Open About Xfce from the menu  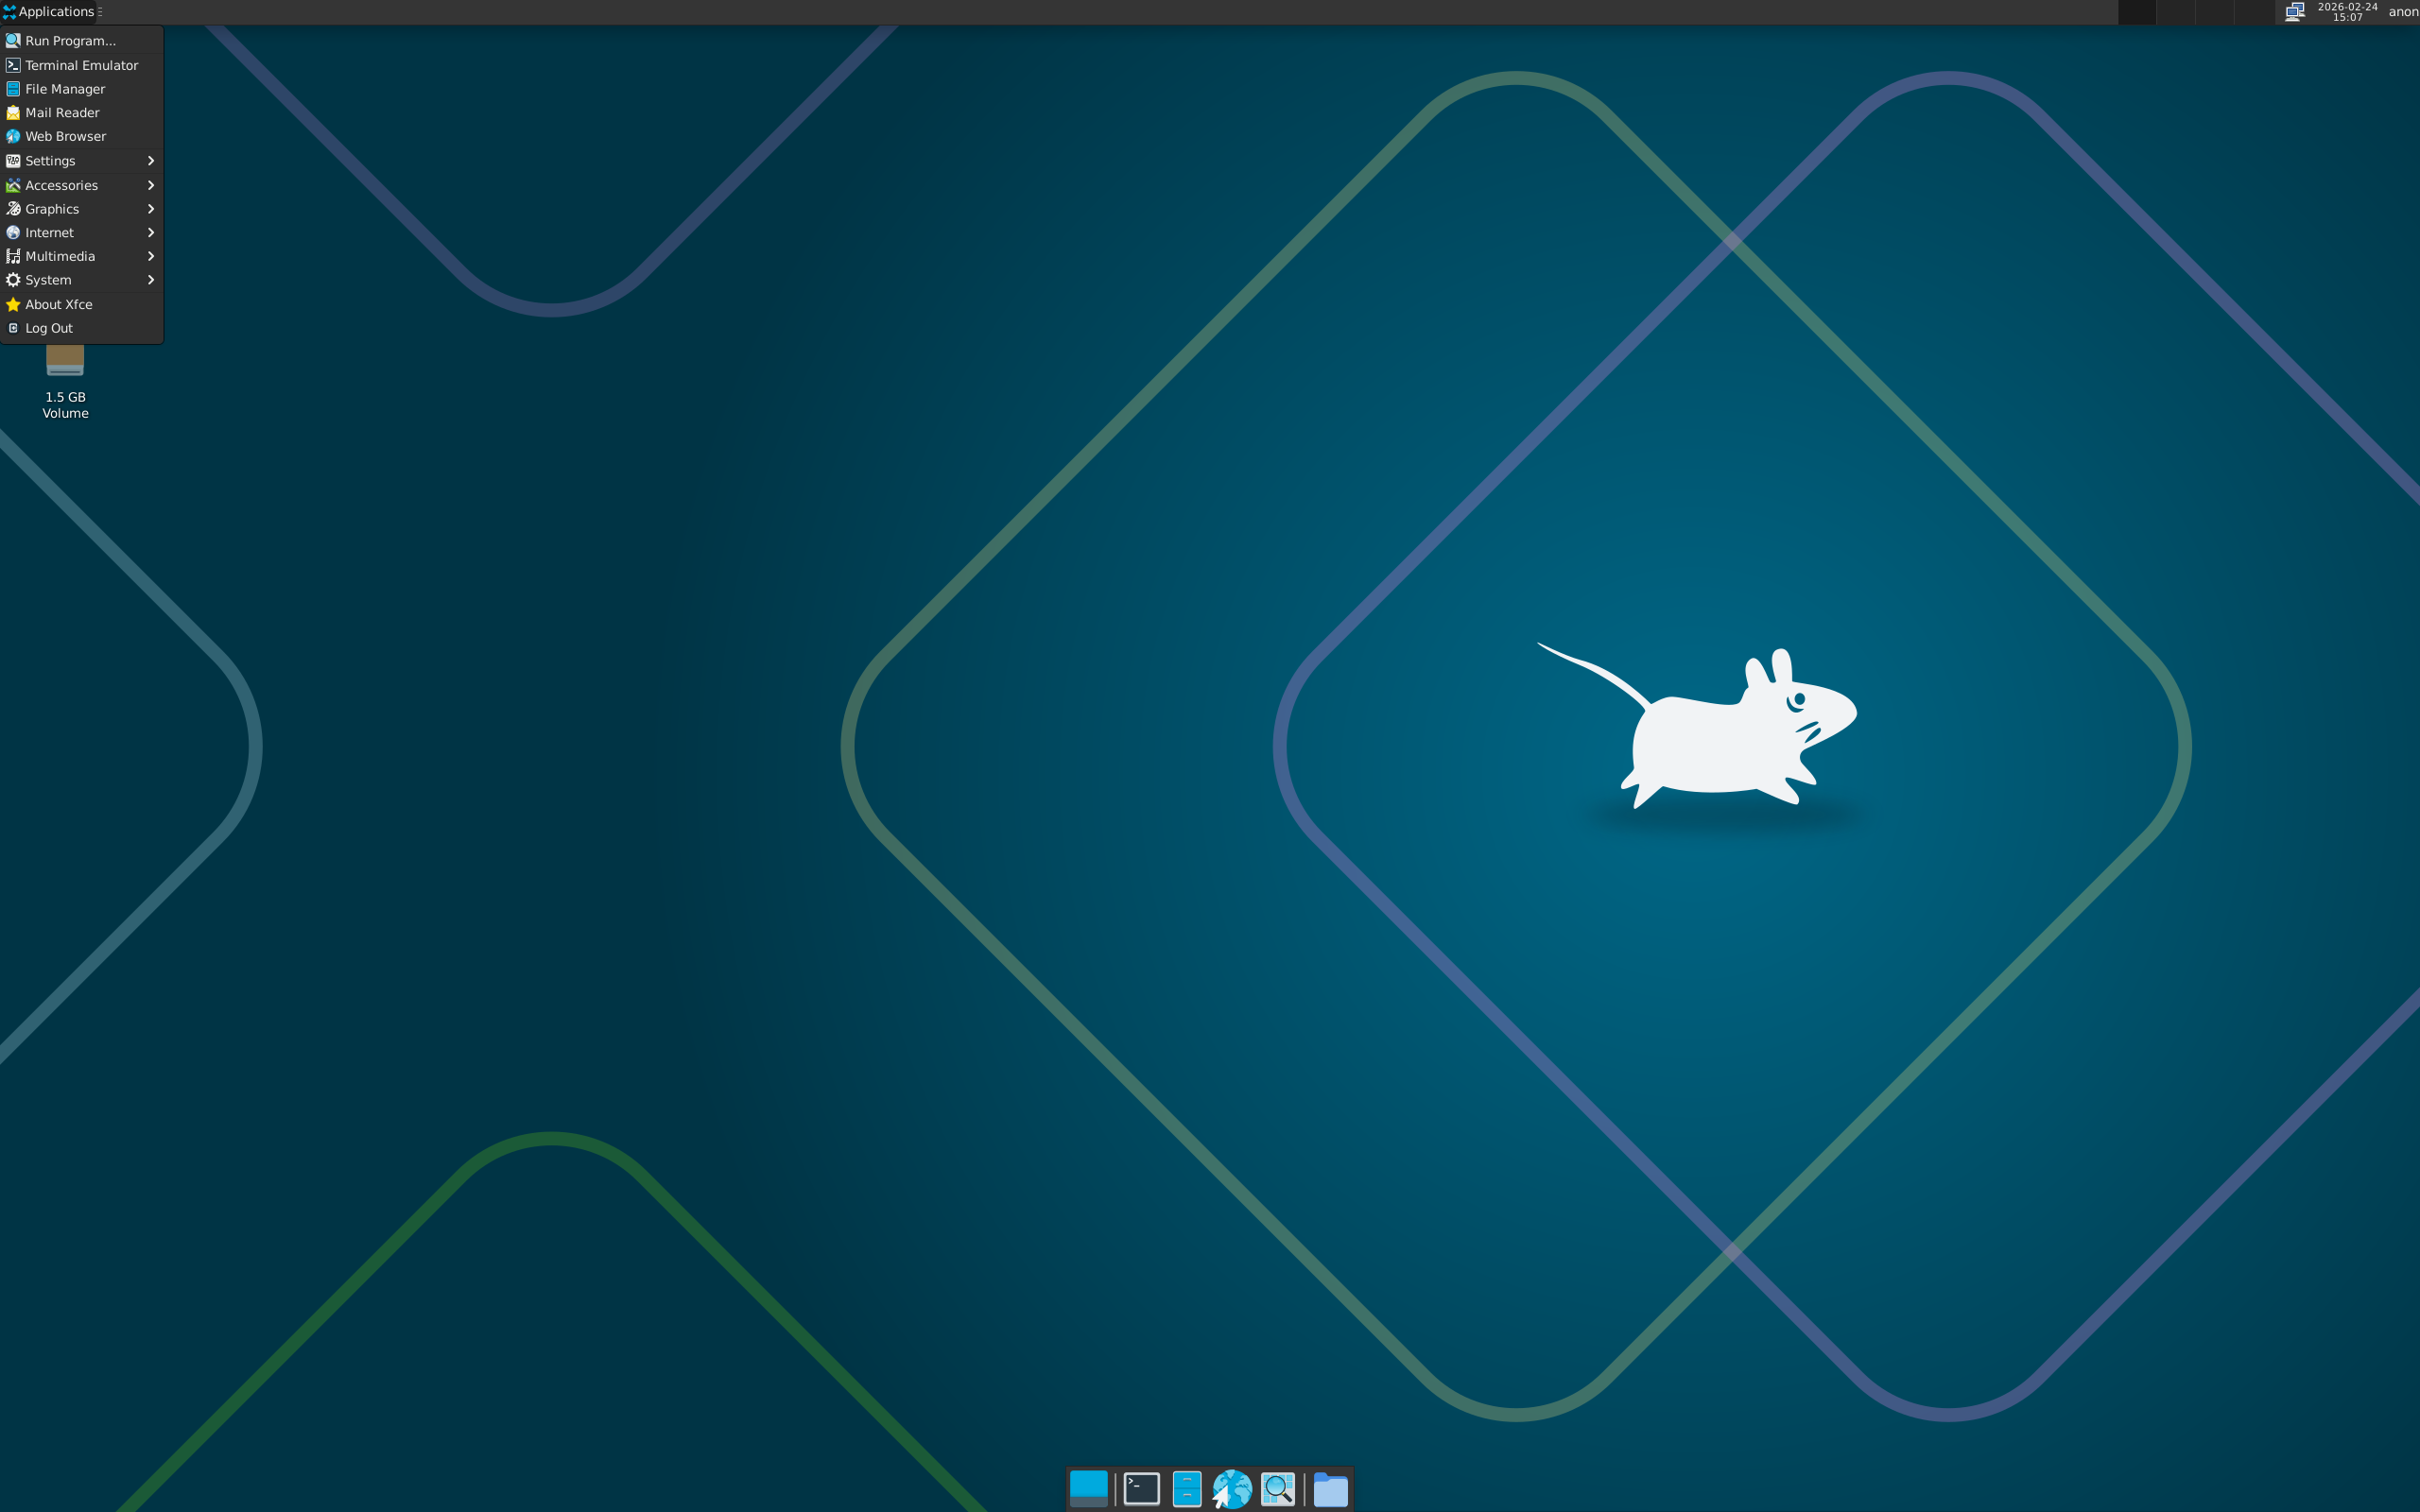click(x=81, y=305)
